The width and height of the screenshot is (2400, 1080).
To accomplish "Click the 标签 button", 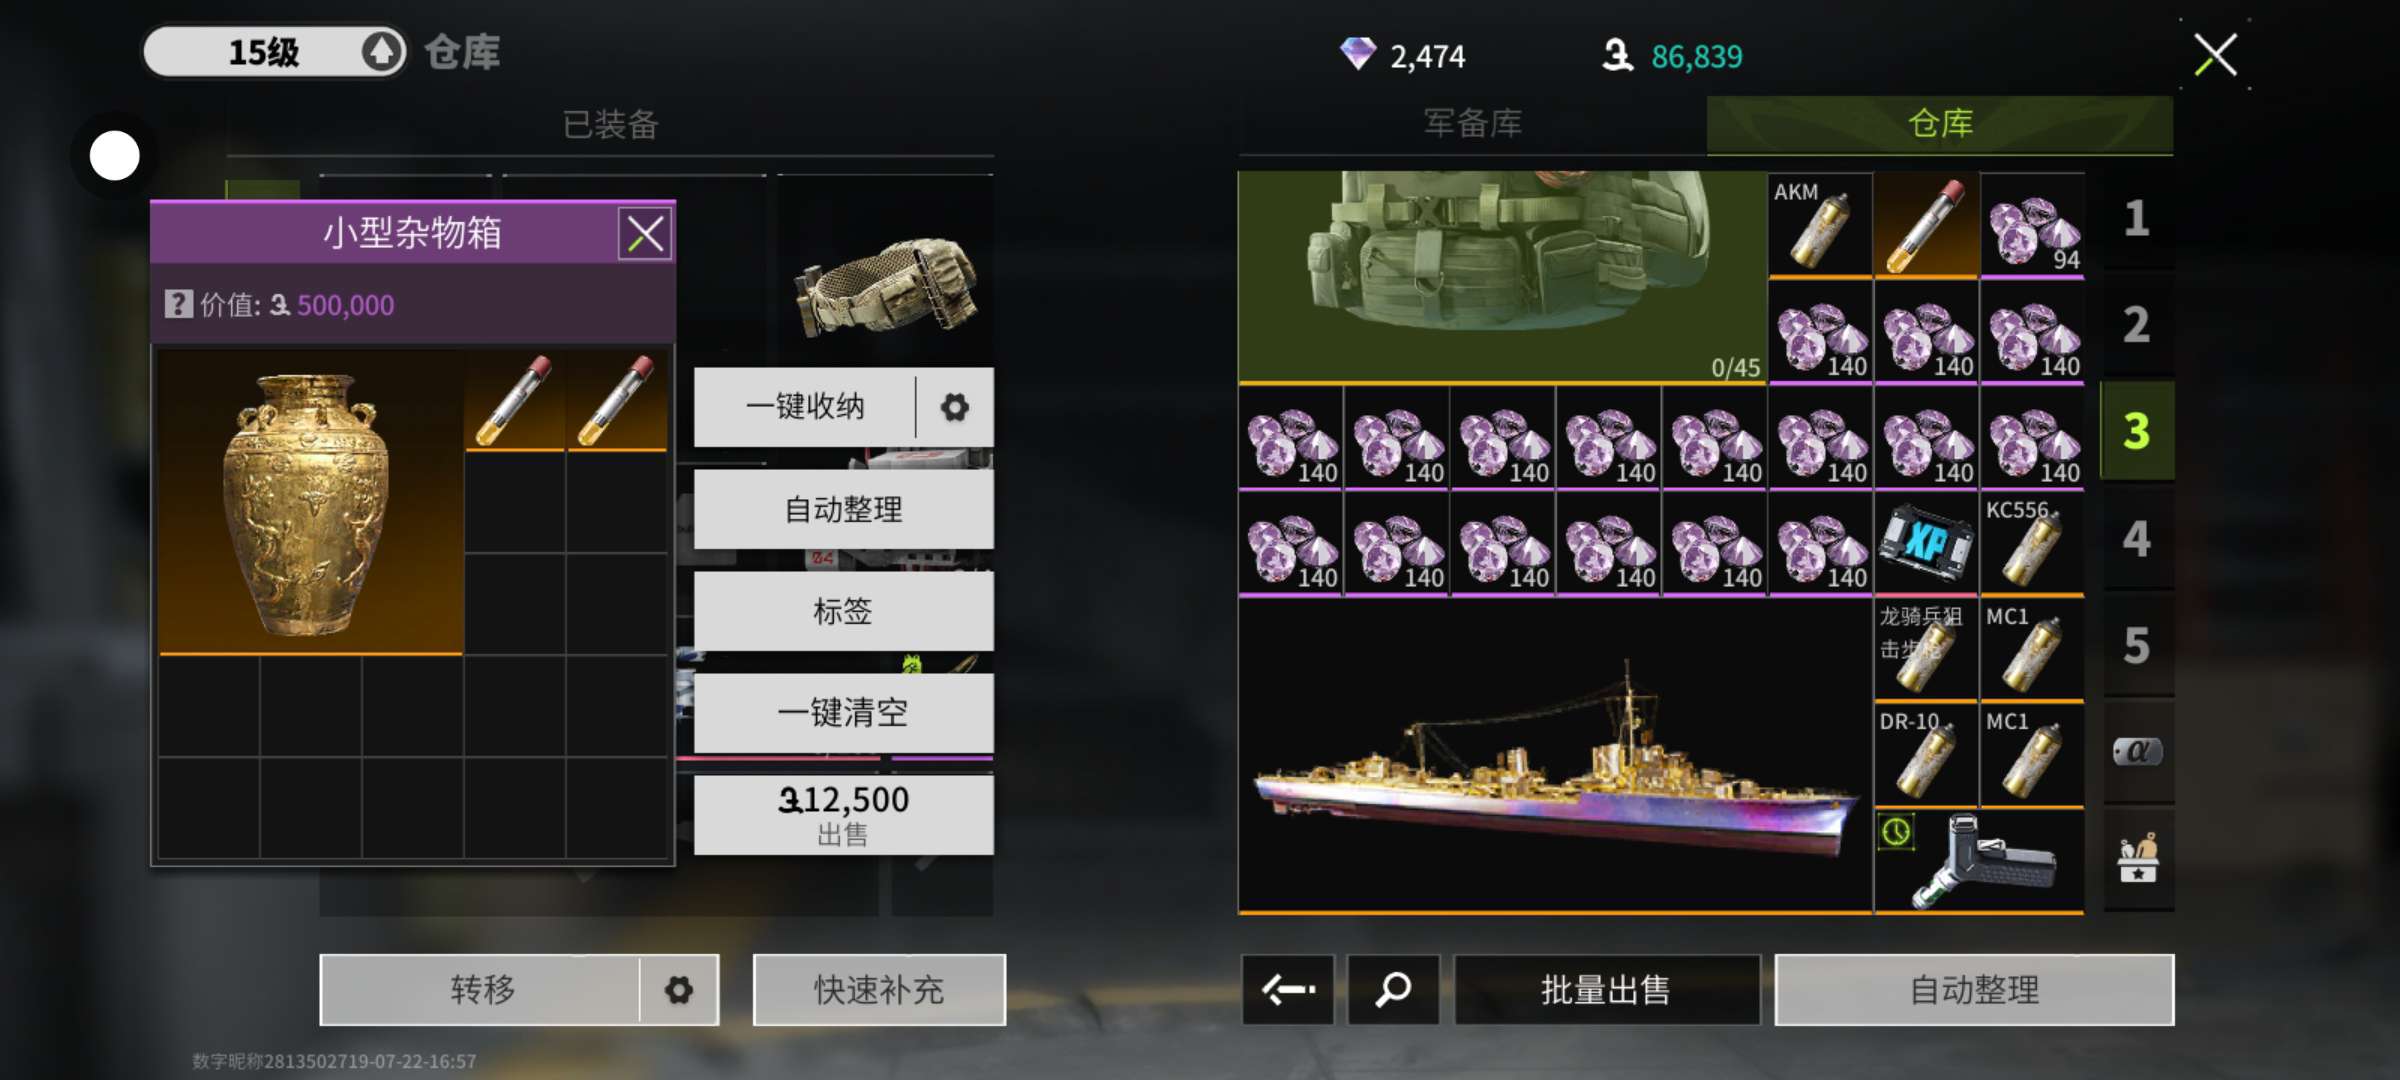I will click(x=844, y=611).
